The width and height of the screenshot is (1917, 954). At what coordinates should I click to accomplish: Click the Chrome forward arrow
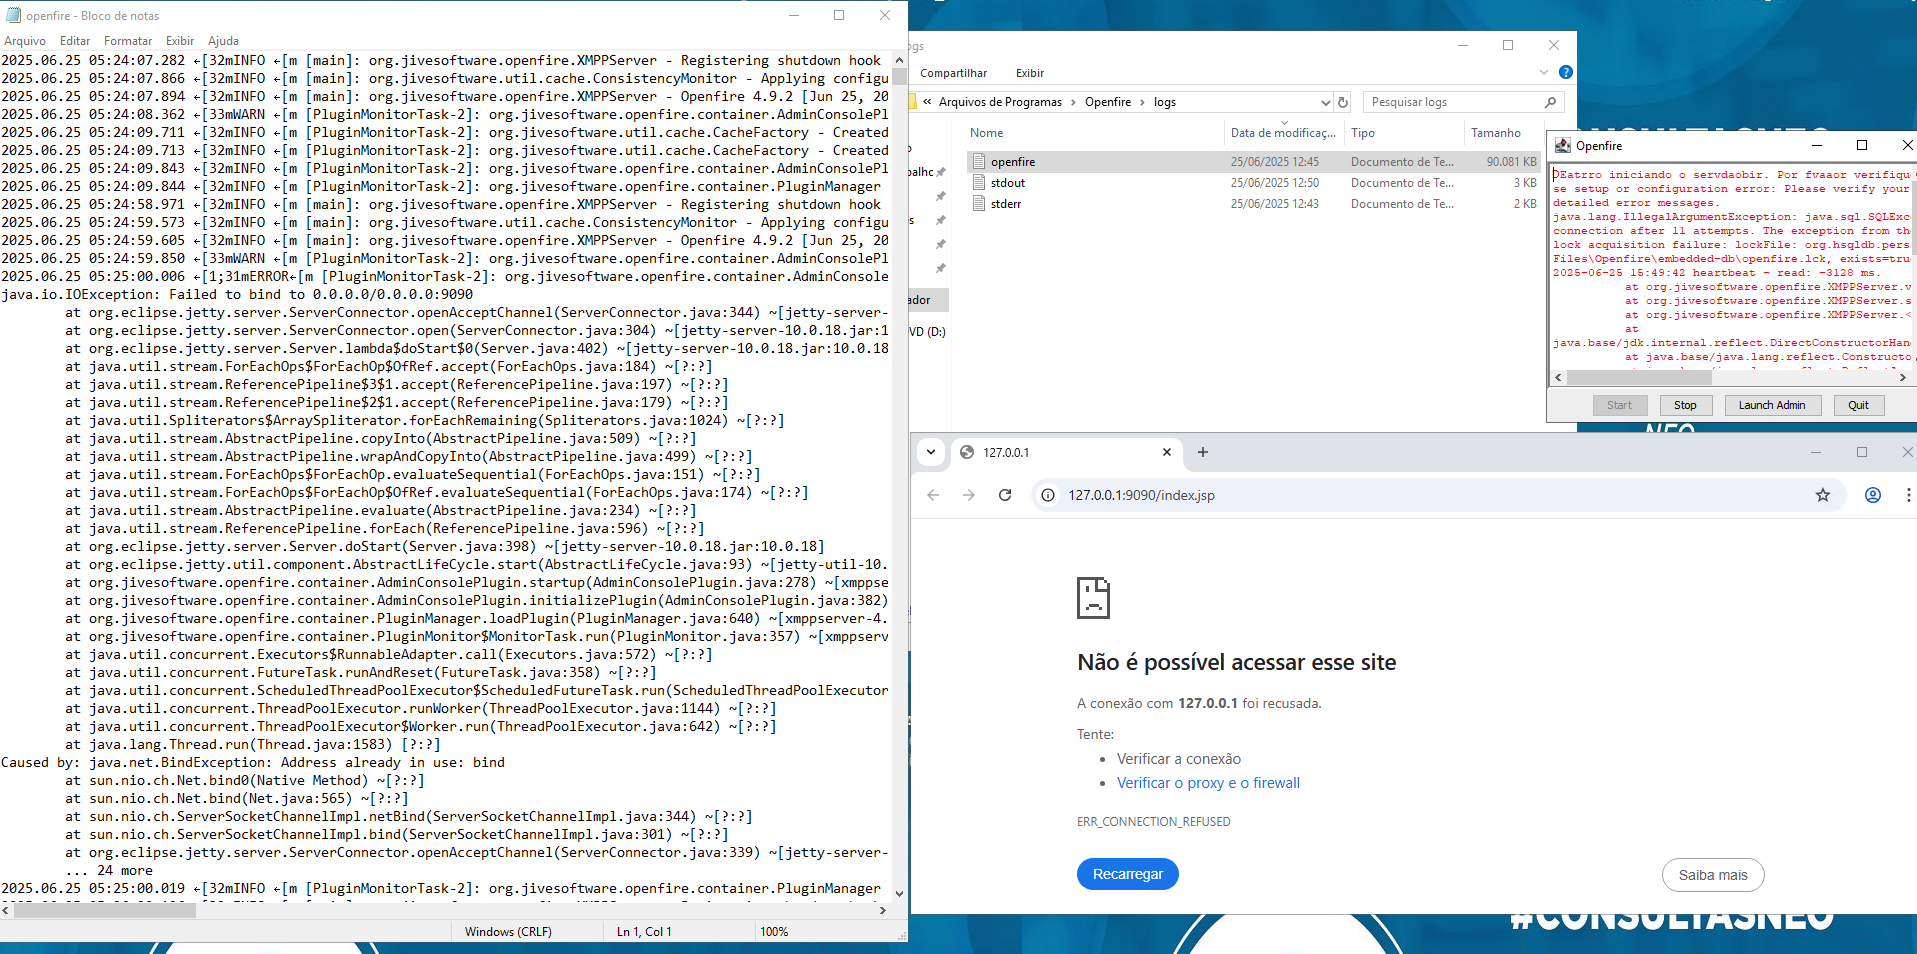coord(968,495)
